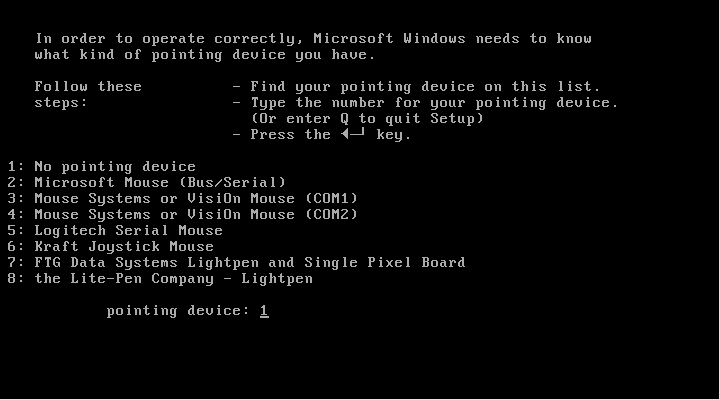Select option 1: No pointing device
The width and height of the screenshot is (720, 400).
pos(101,167)
